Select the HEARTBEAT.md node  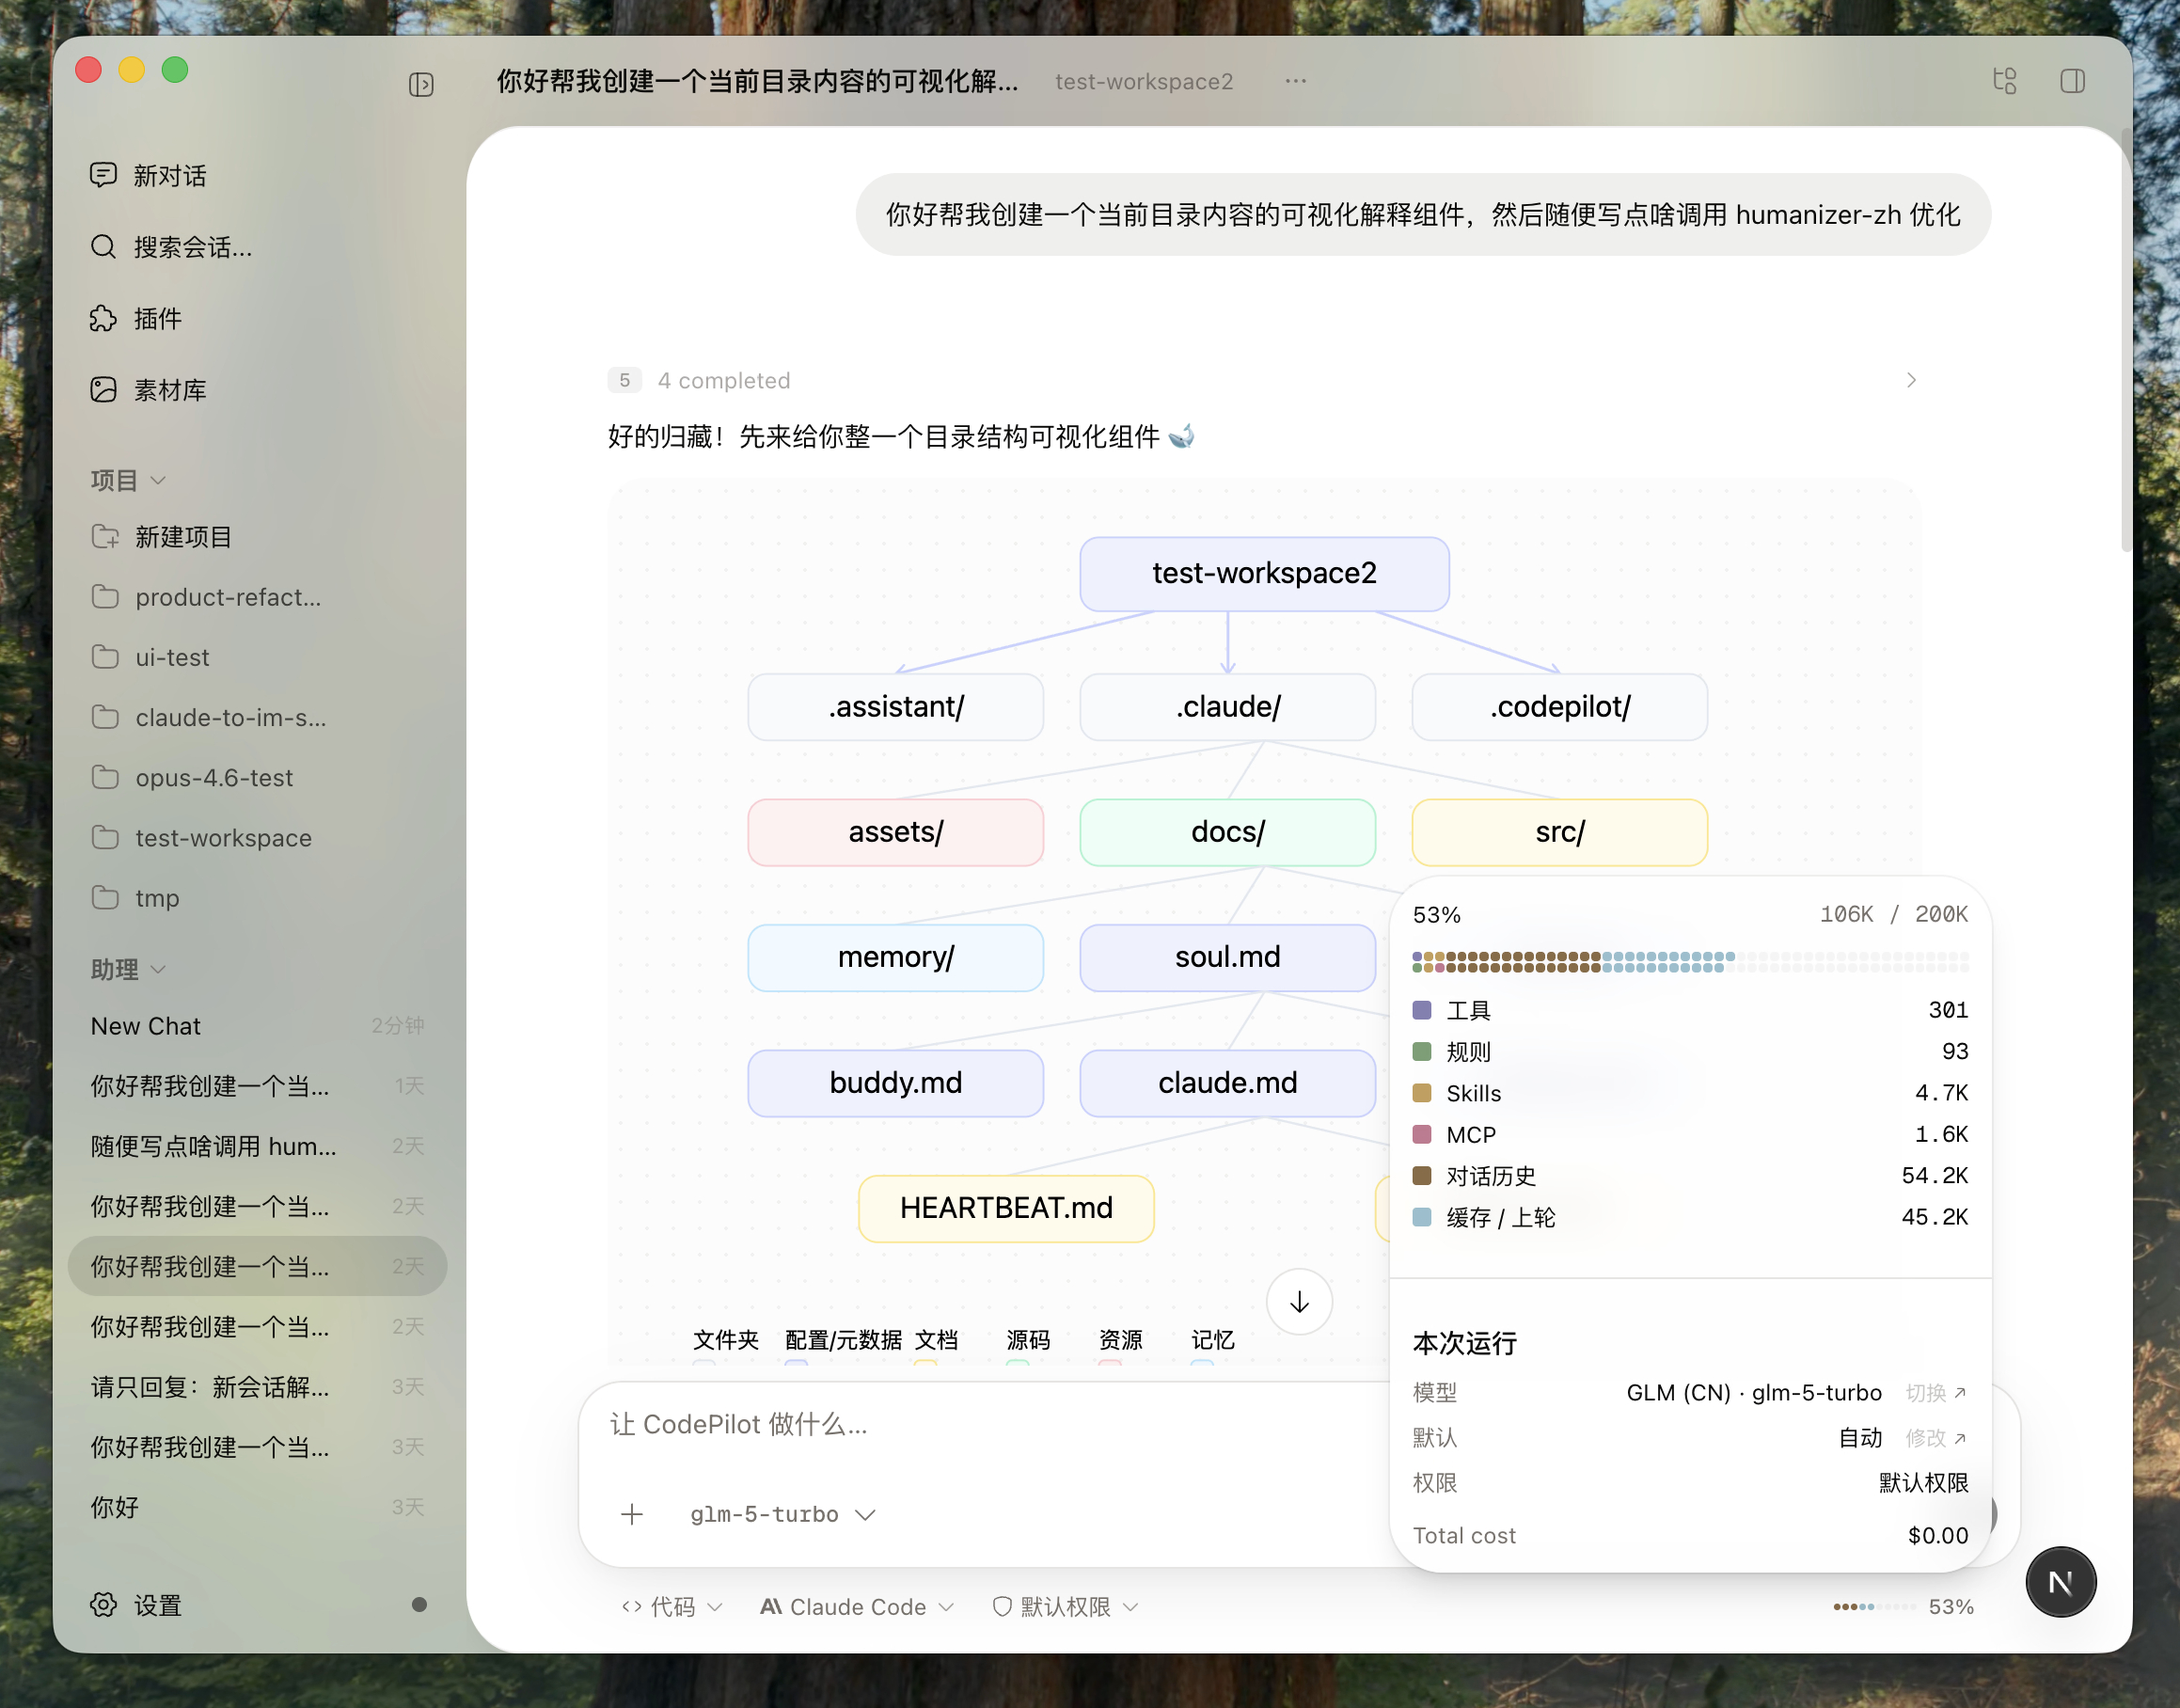point(1006,1207)
